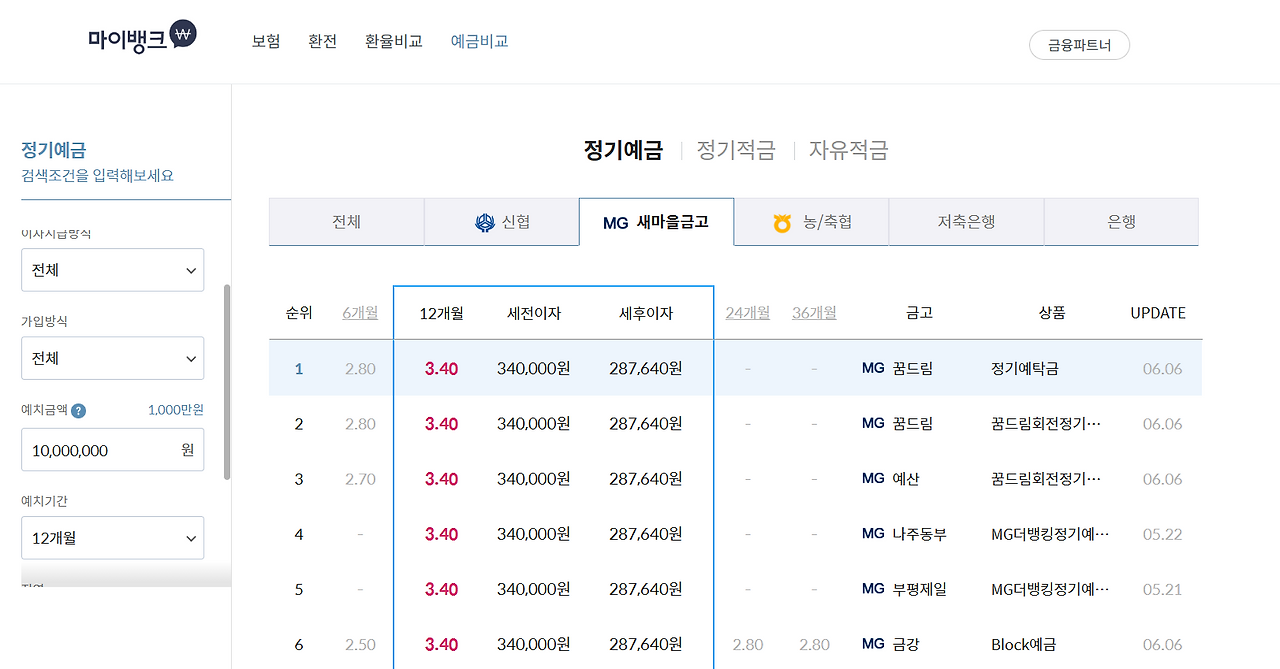Image resolution: width=1280 pixels, height=669 pixels.
Task: Switch to 정기예금 product type
Action: (x=623, y=150)
